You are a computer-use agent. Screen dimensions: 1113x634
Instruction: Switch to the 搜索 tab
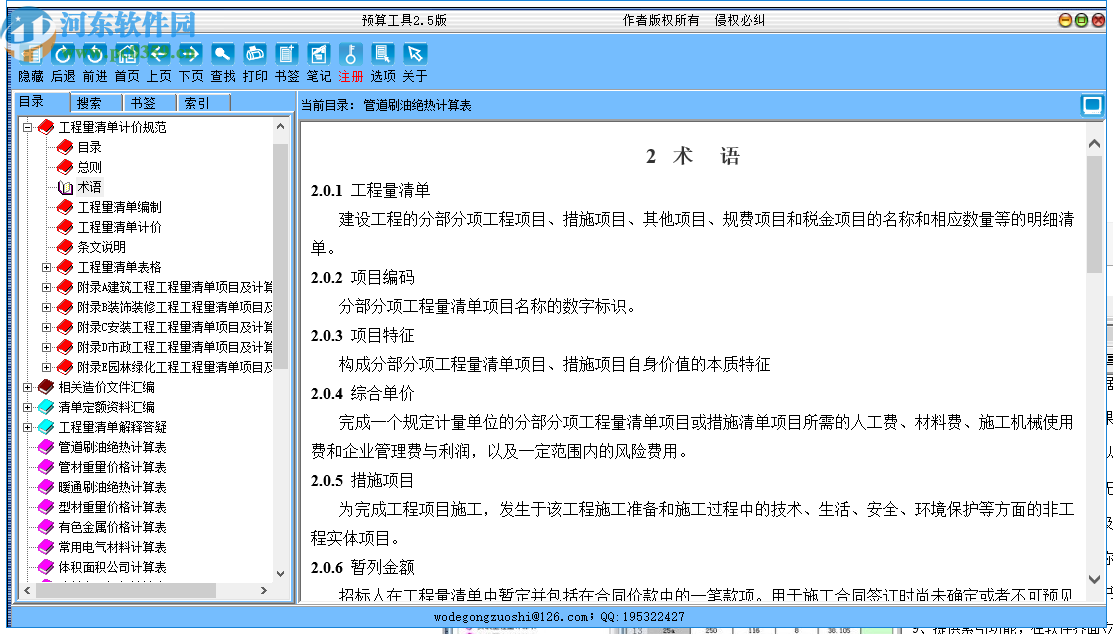pos(96,103)
